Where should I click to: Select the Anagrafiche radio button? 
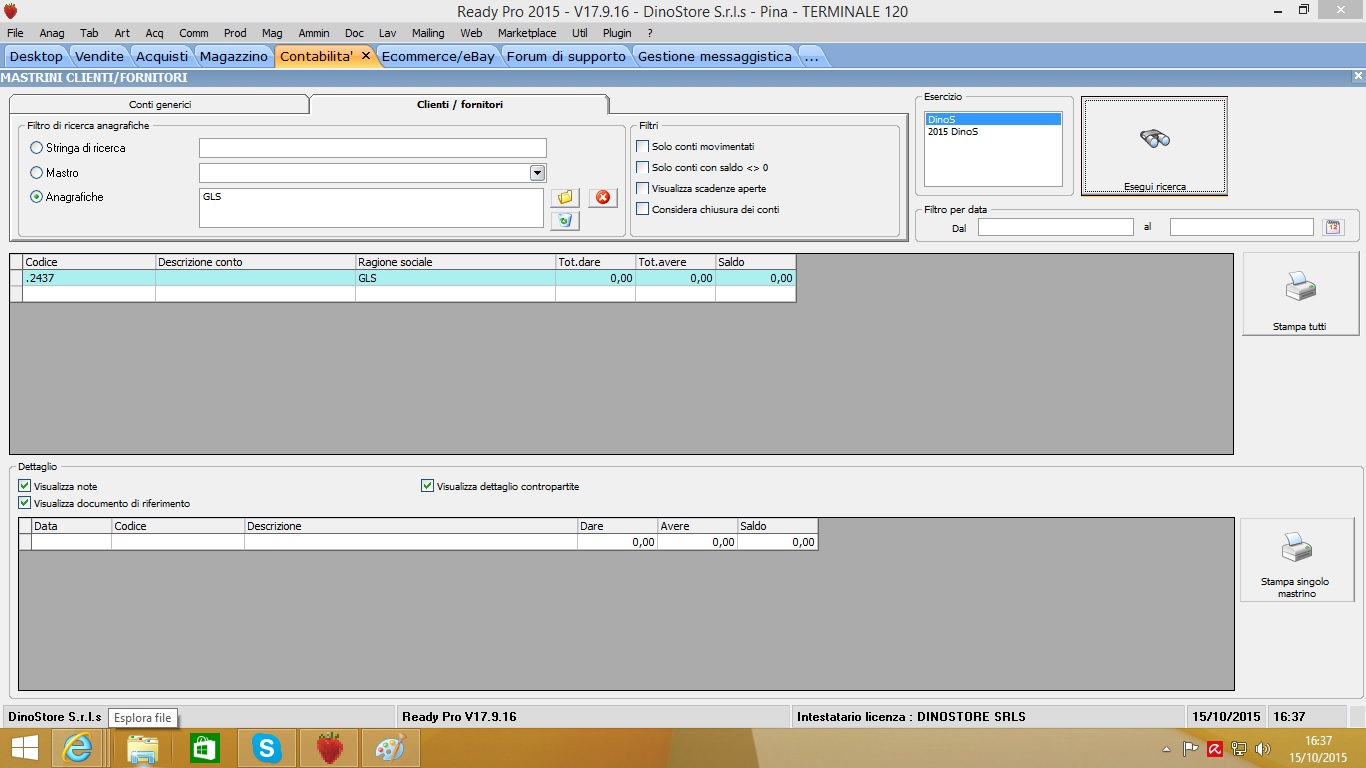[37, 197]
